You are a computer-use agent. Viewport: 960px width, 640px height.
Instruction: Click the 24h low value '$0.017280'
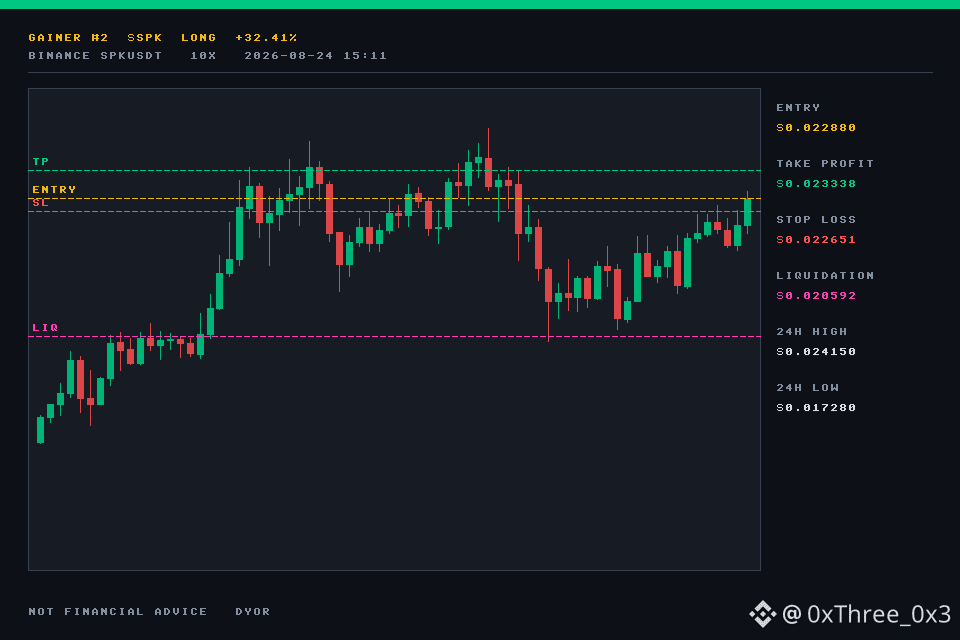(816, 408)
